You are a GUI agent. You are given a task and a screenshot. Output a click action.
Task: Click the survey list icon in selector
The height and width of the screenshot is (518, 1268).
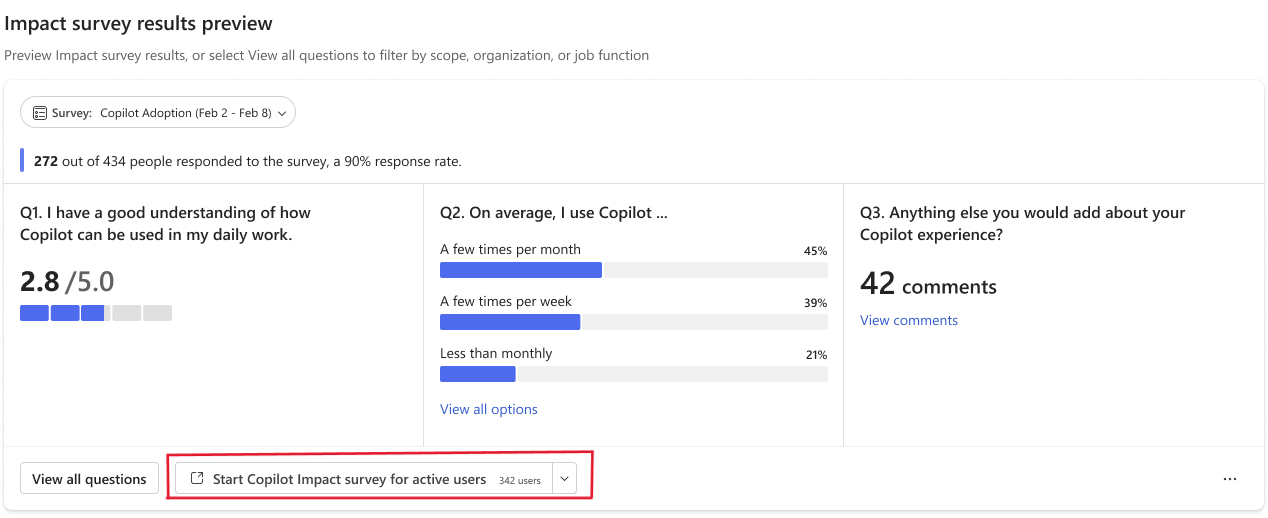pos(40,113)
